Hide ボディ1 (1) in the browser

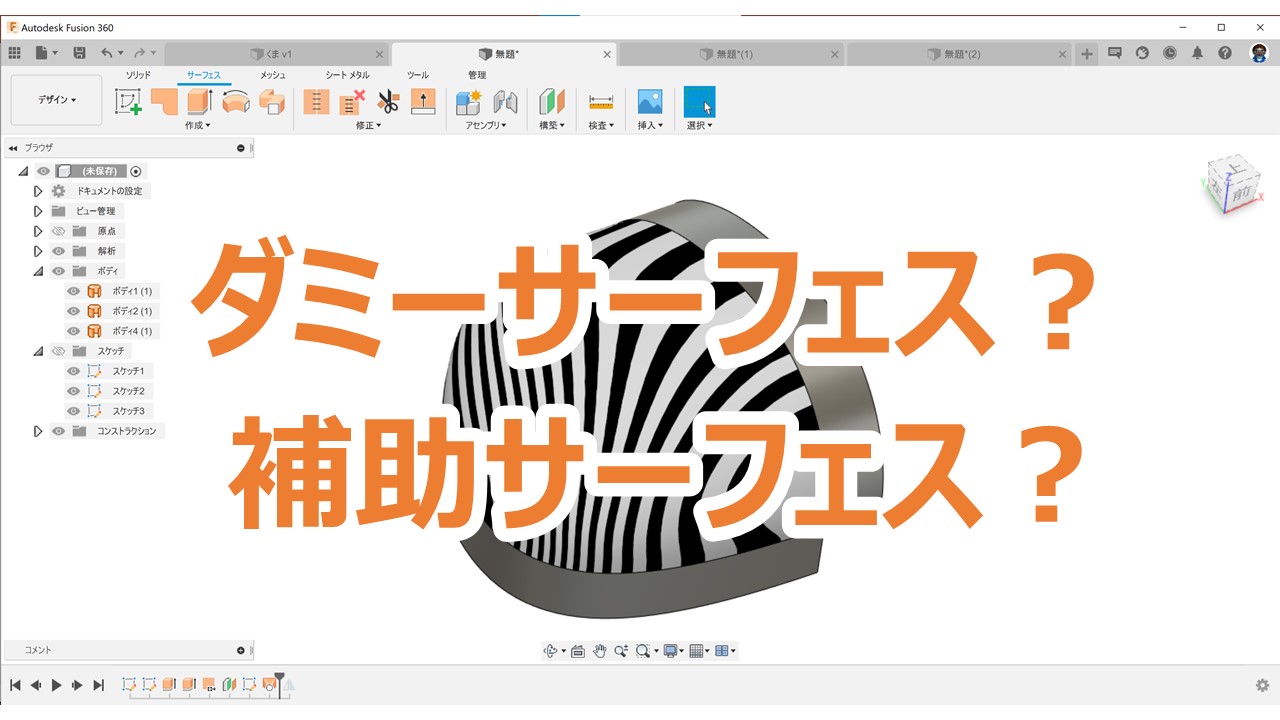[x=73, y=291]
